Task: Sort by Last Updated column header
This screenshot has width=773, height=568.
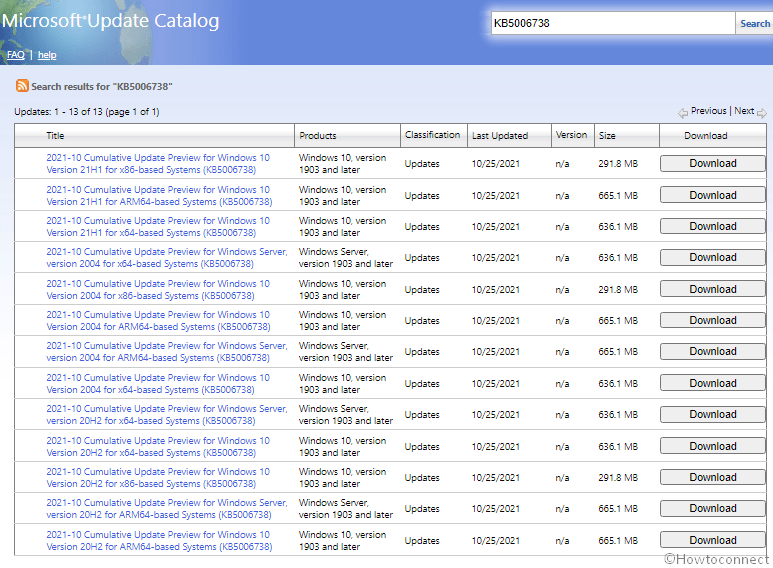Action: tap(499, 136)
